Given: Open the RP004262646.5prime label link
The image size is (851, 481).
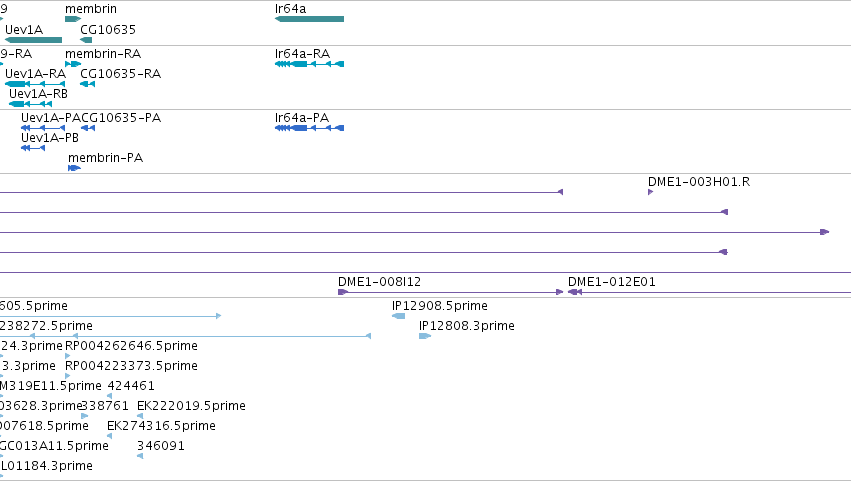Looking at the screenshot, I should 131,346.
